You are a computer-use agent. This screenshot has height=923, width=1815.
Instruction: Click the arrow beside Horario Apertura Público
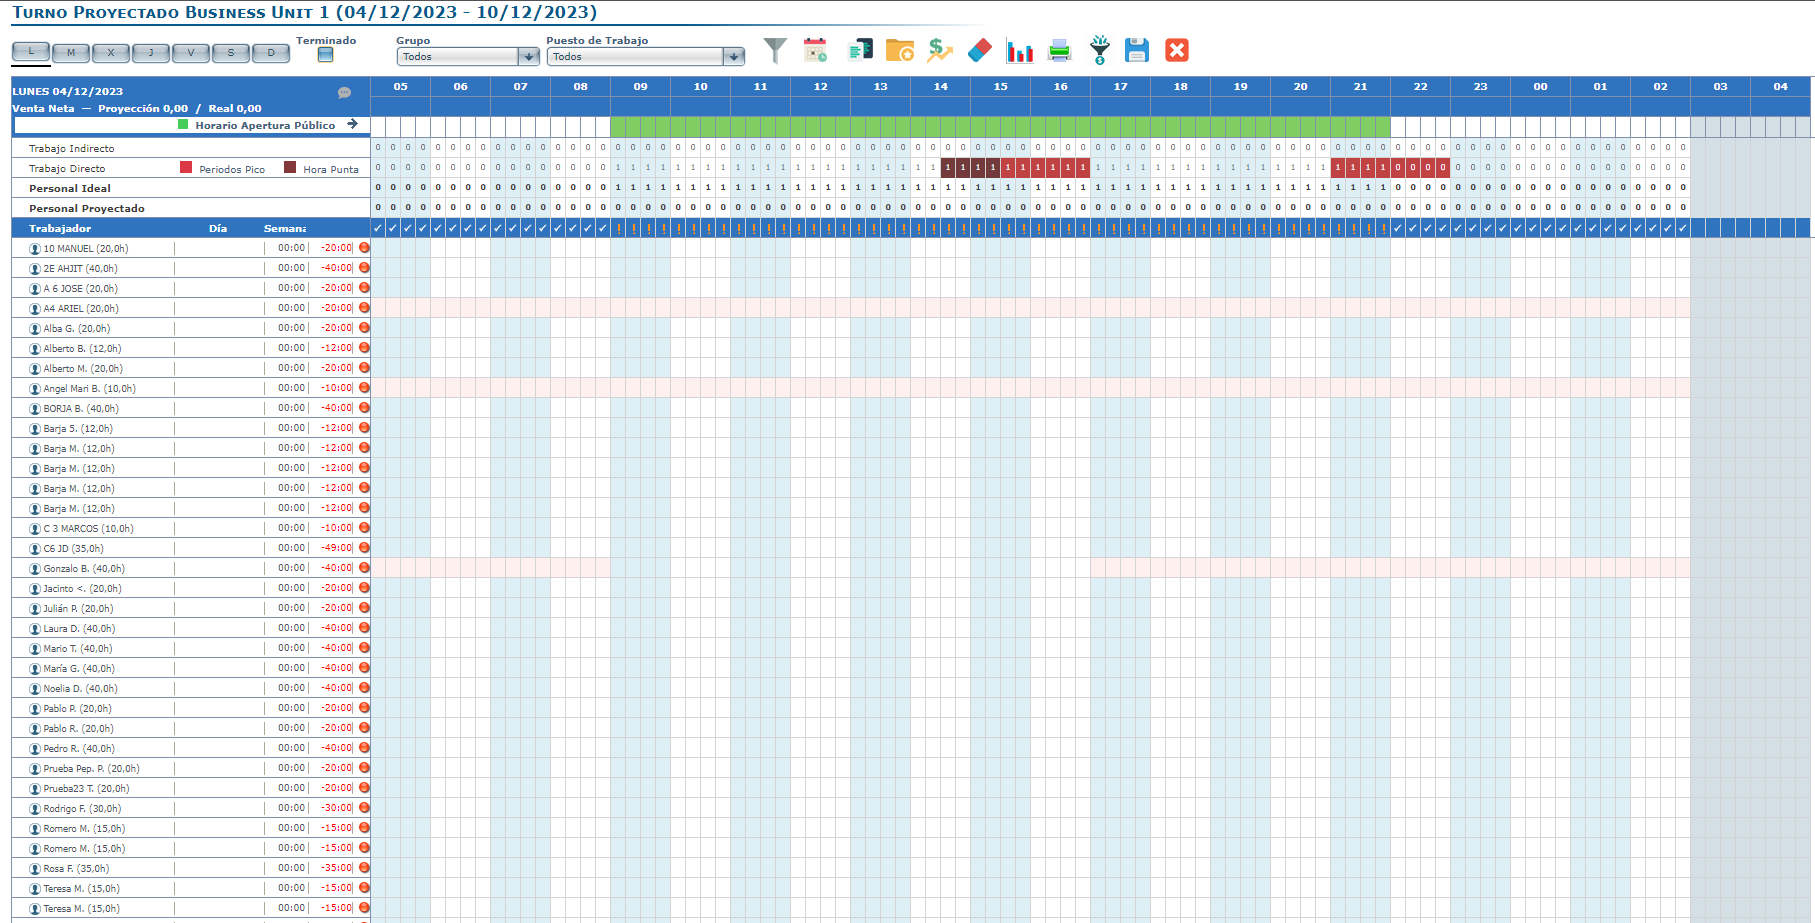[352, 125]
